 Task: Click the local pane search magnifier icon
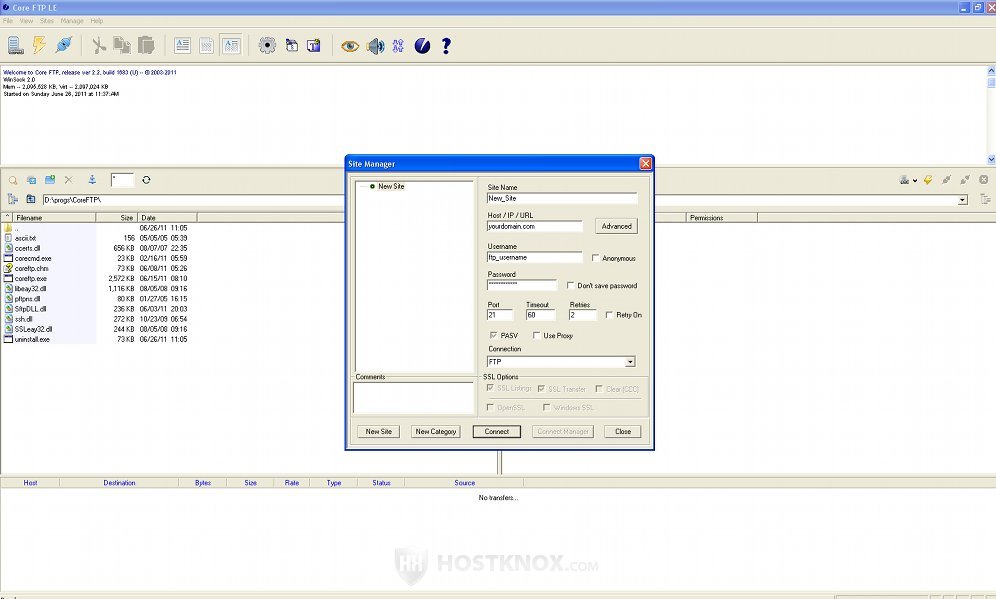click(13, 180)
